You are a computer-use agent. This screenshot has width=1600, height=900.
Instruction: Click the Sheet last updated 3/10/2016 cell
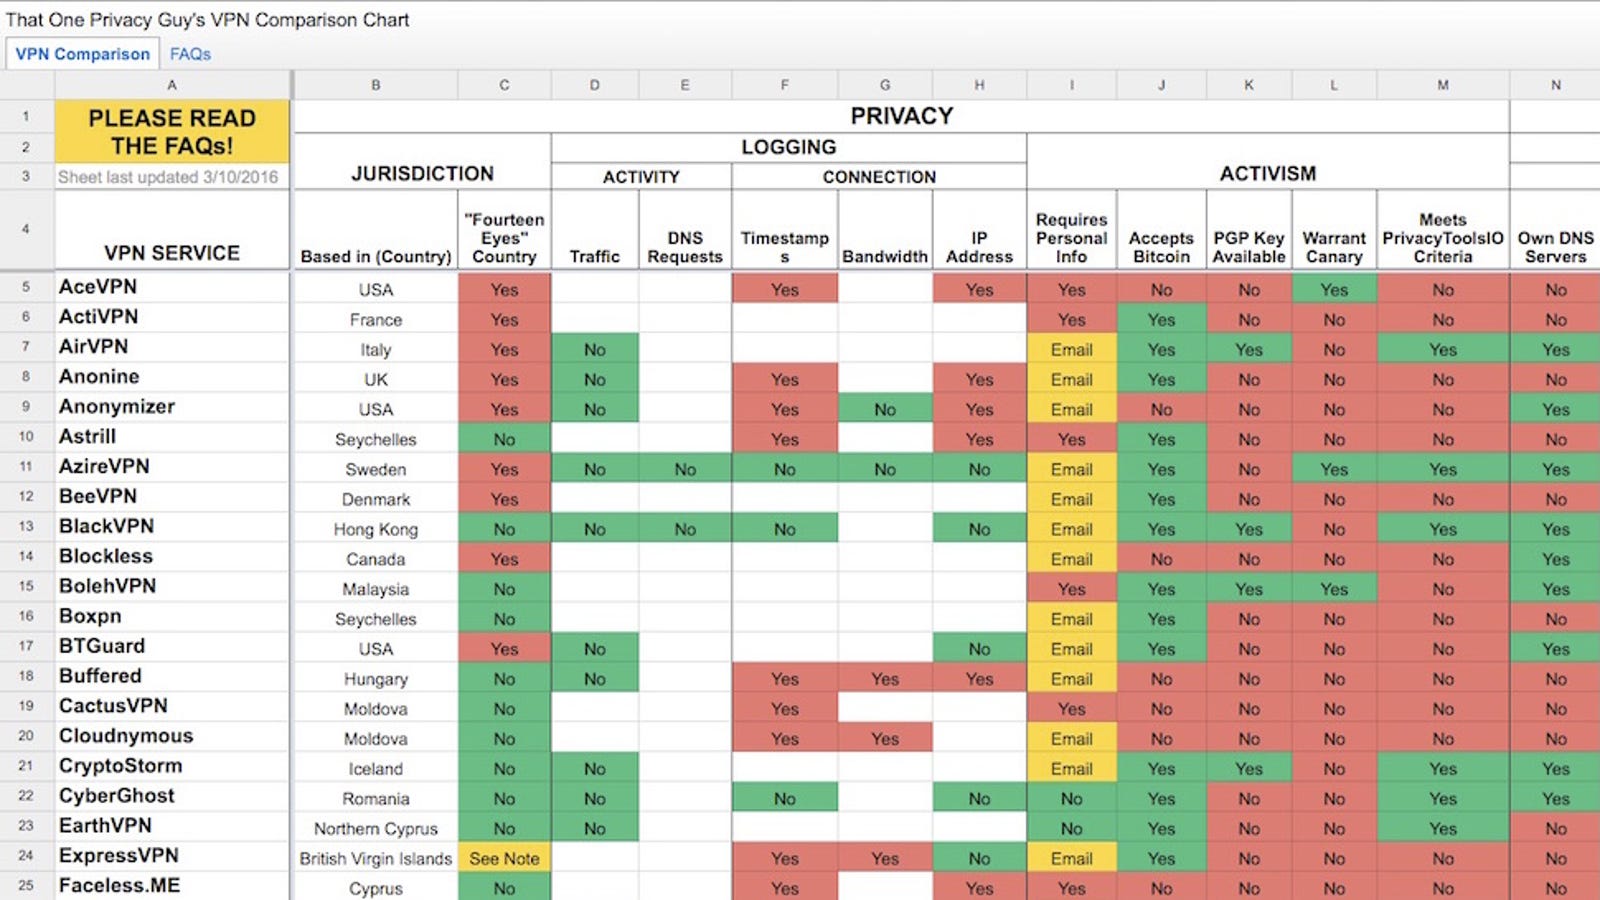[172, 177]
